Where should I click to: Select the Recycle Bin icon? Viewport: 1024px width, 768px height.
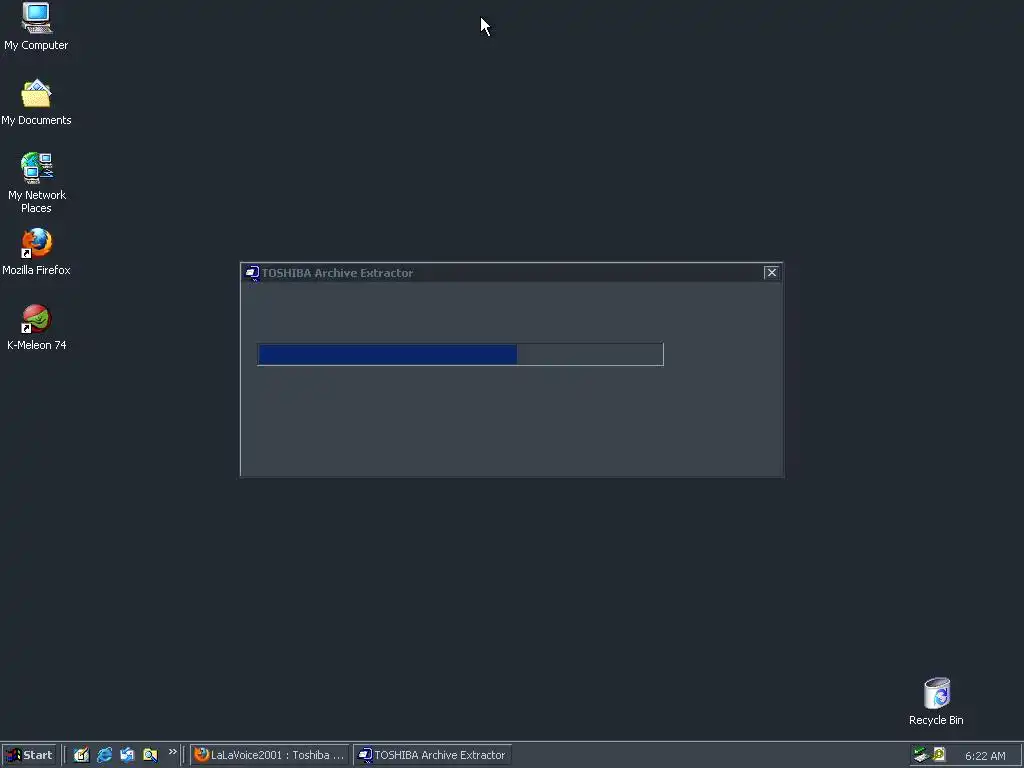[x=936, y=693]
